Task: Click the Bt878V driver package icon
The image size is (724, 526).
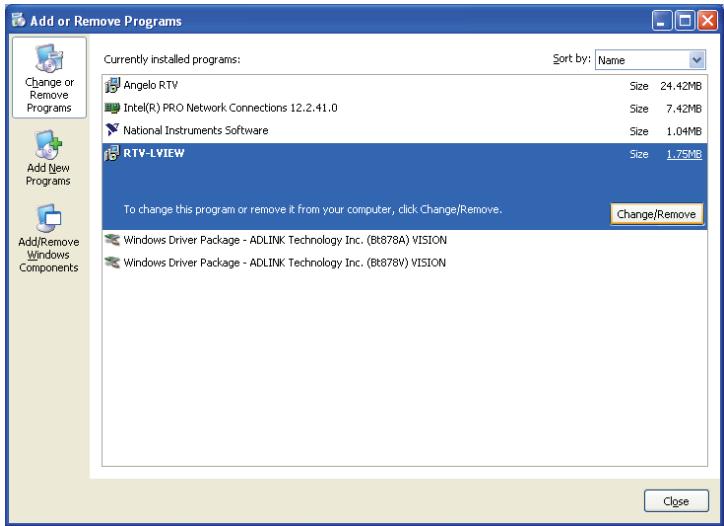Action: (112, 262)
